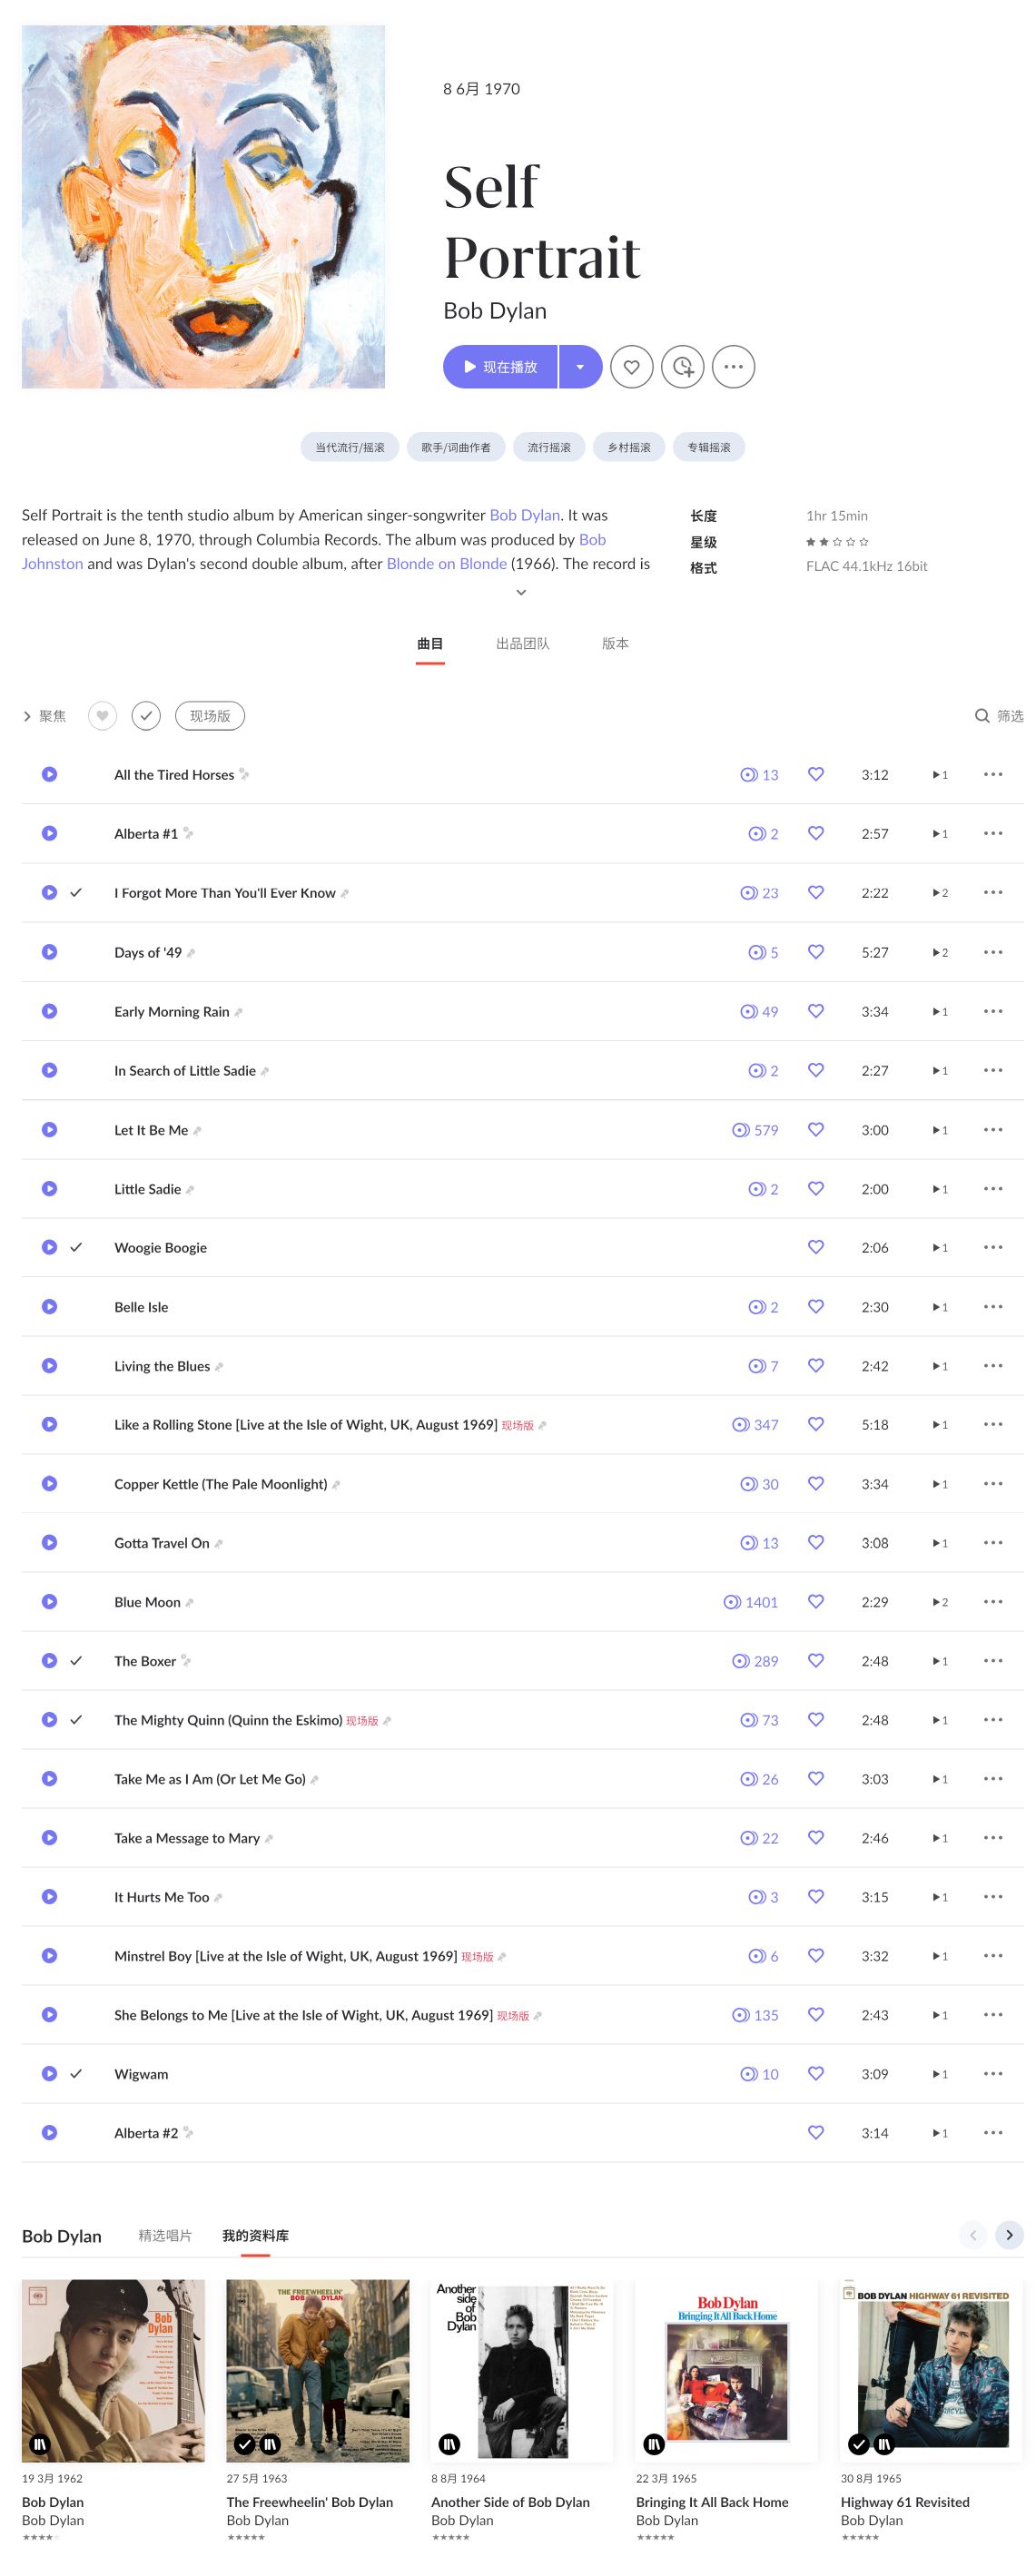Switch to the 精选唱片 tab

pos(165,2235)
